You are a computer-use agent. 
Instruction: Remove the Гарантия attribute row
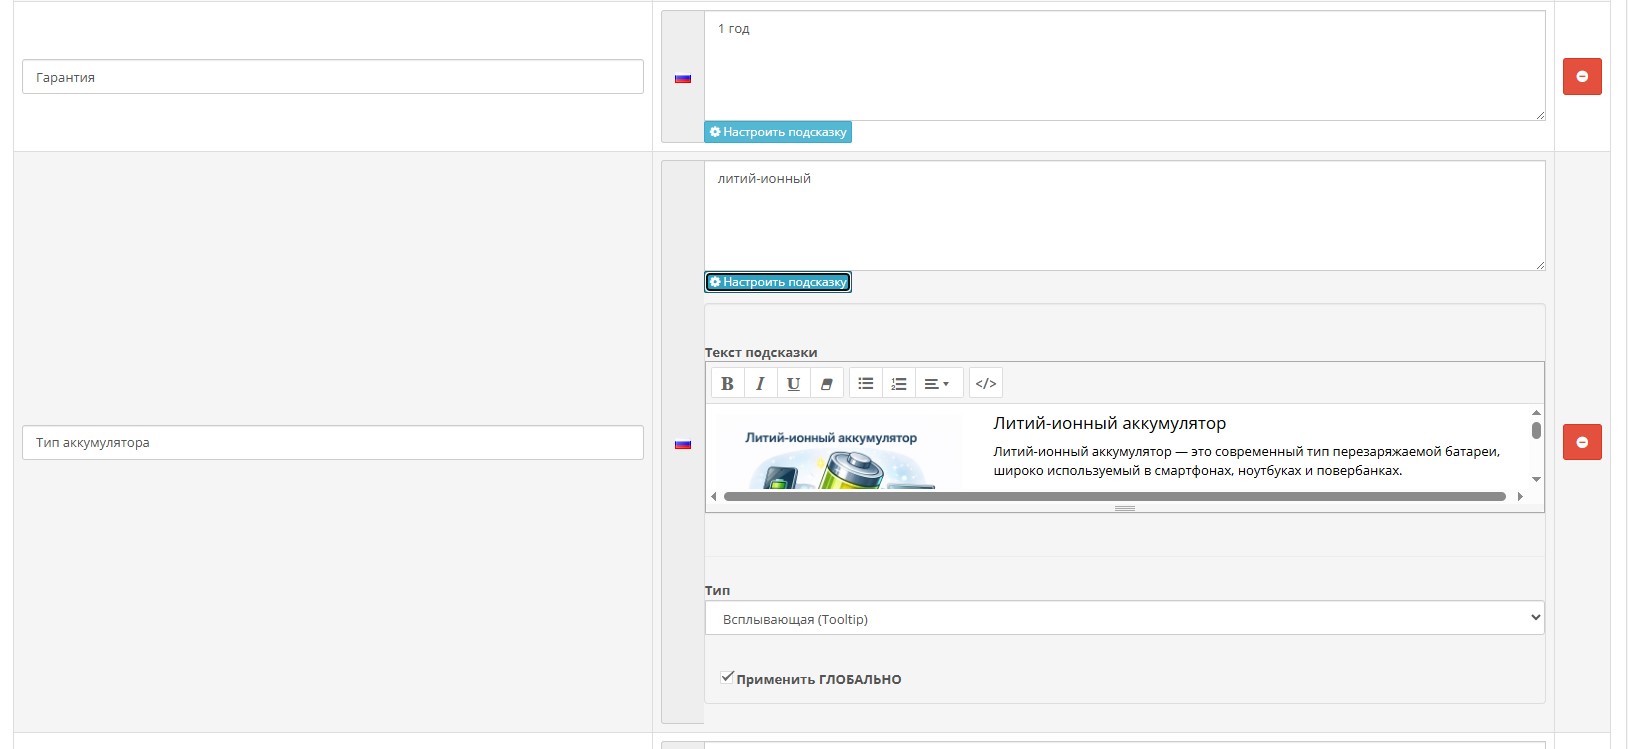click(x=1581, y=77)
